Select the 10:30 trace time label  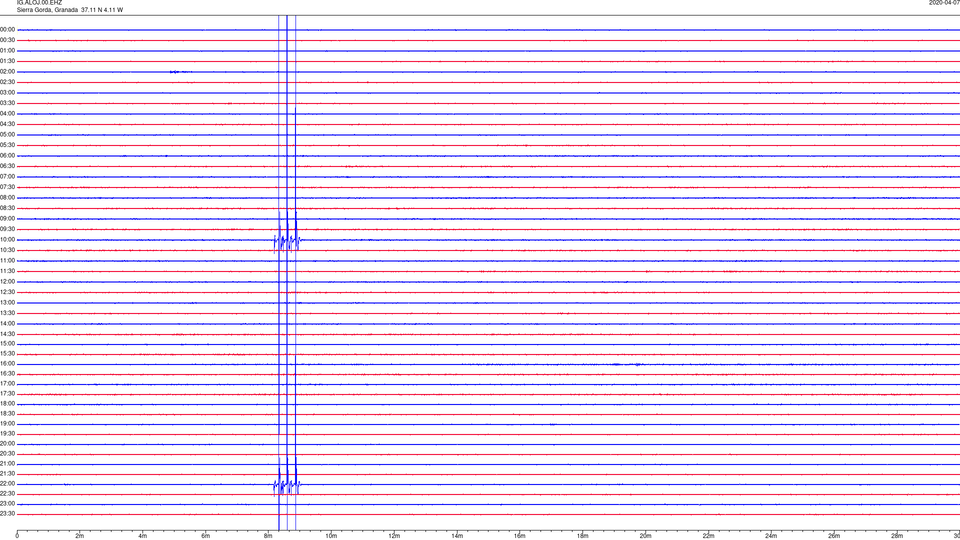coord(7,250)
